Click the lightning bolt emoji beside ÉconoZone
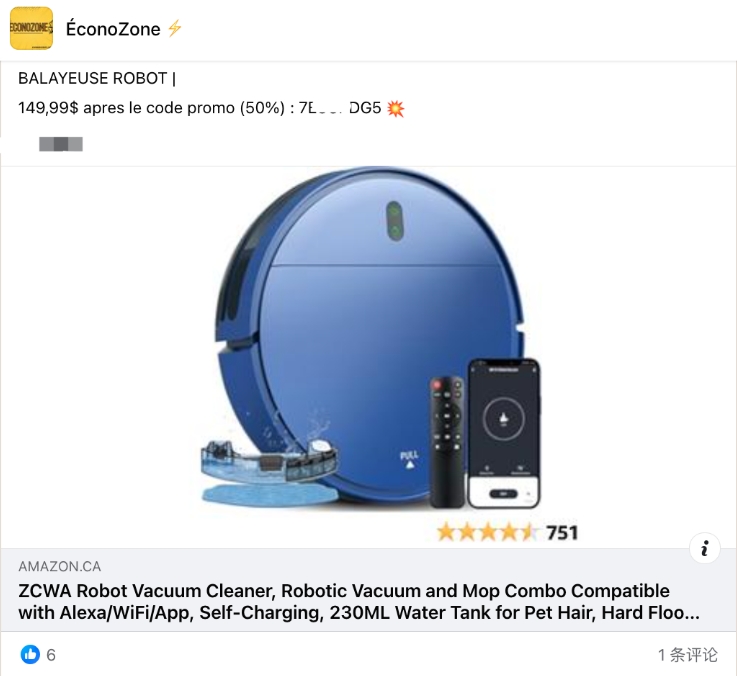Viewport: 737px width, 676px height. (x=175, y=29)
